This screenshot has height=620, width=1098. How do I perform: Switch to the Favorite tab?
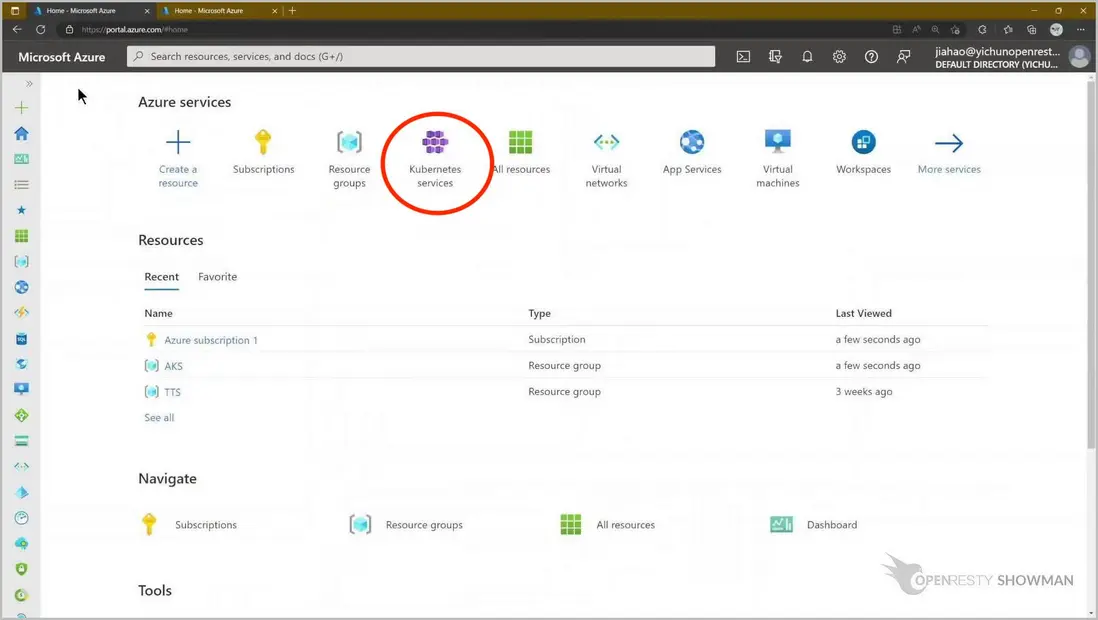217,277
